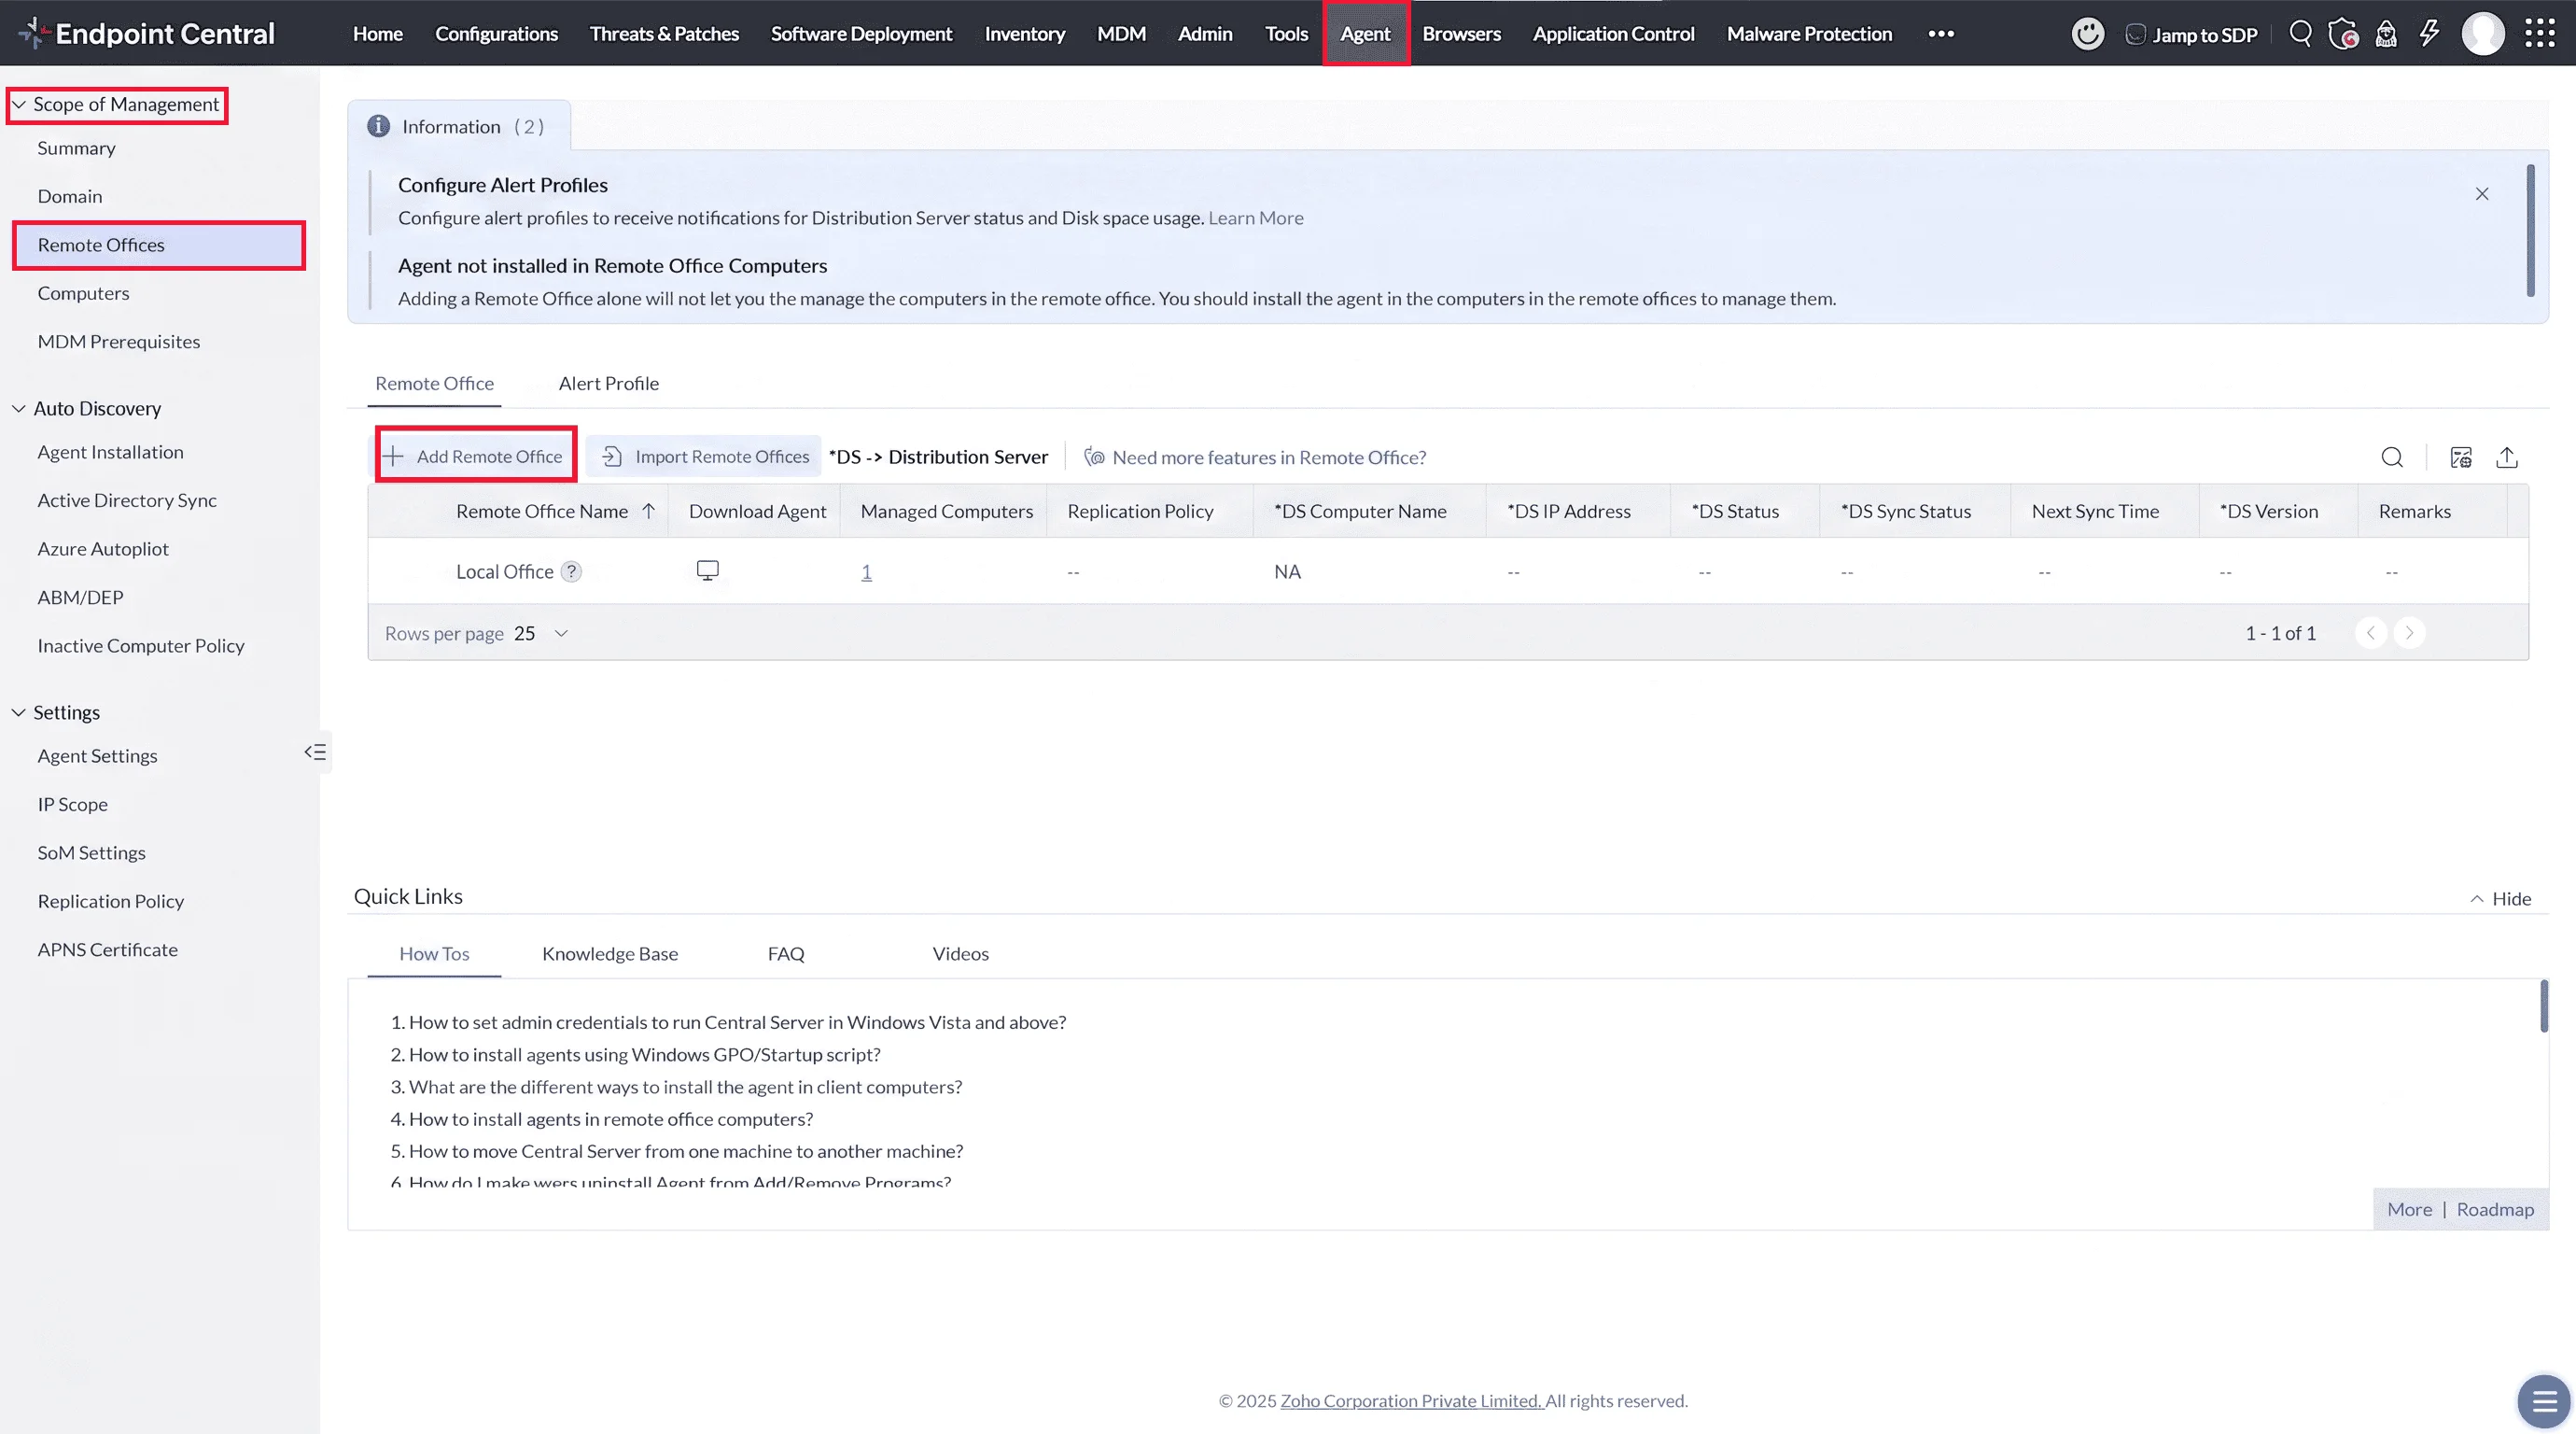Click Import Remote Offices button
Viewport: 2576px width, 1434px height.
[x=705, y=457]
